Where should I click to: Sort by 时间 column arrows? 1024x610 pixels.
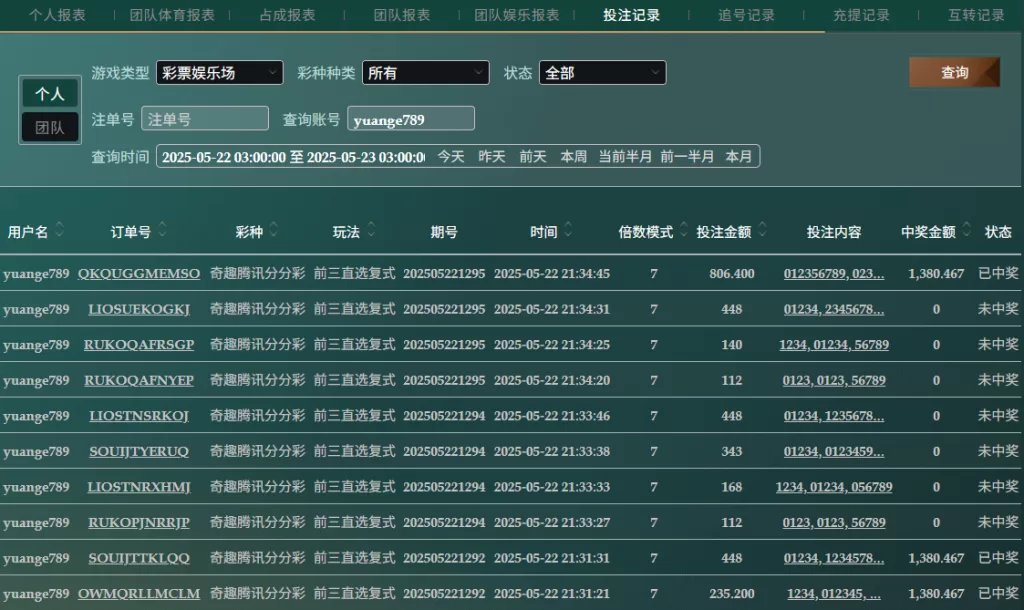tap(568, 230)
